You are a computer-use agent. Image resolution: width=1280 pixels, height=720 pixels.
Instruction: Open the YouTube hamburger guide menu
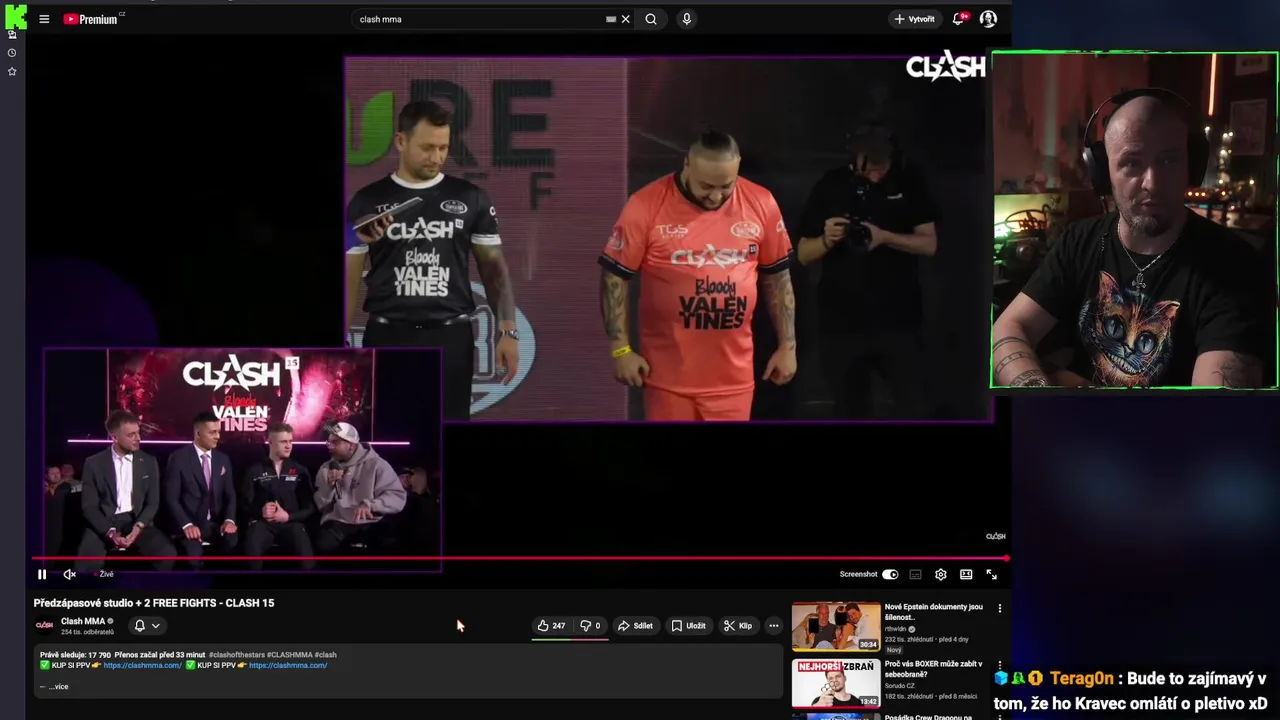44,19
